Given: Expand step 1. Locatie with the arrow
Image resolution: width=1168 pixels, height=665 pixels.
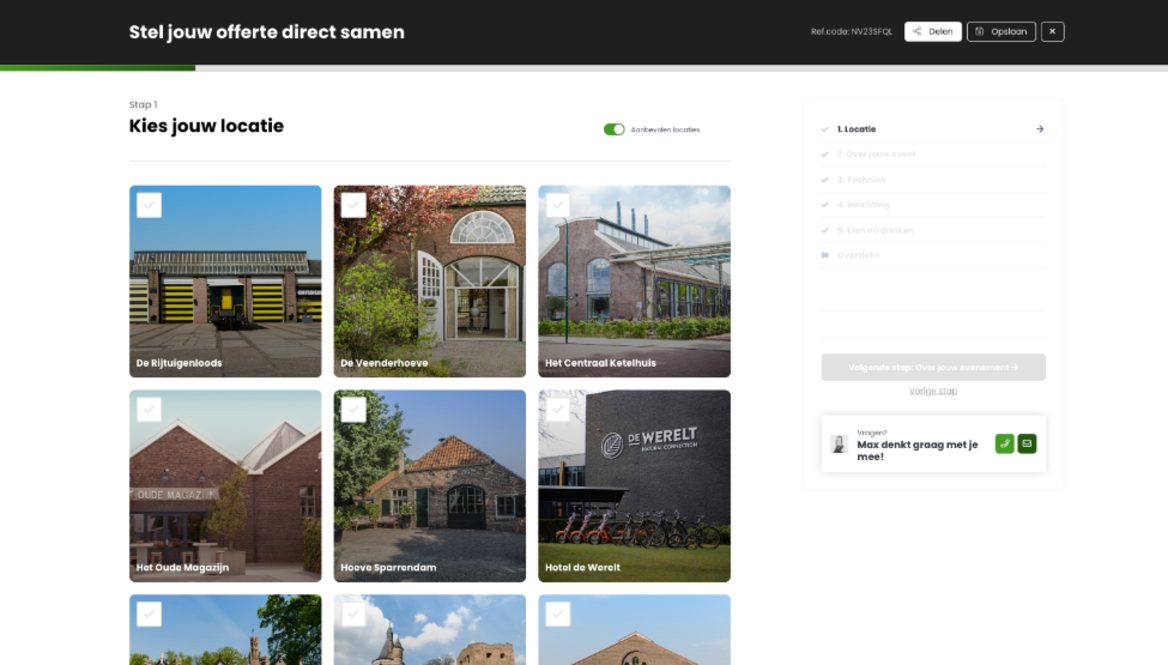Looking at the screenshot, I should coord(1040,129).
